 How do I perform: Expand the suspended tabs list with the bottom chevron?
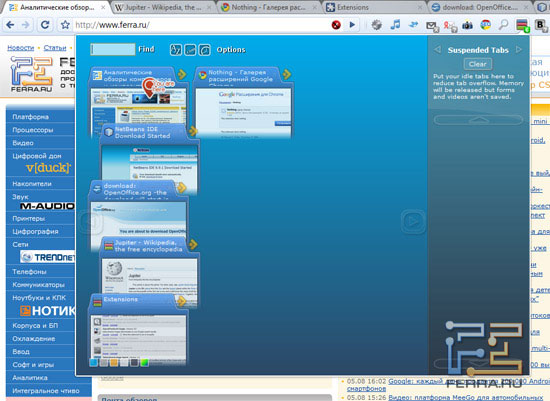[479, 364]
